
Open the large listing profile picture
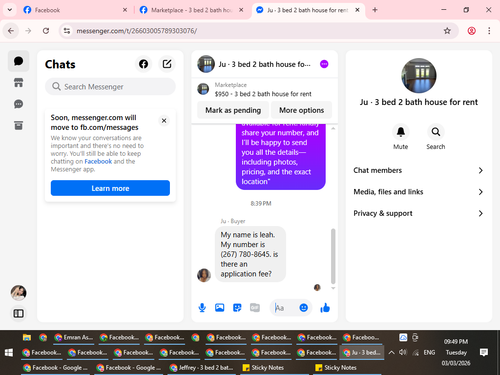click(x=419, y=76)
